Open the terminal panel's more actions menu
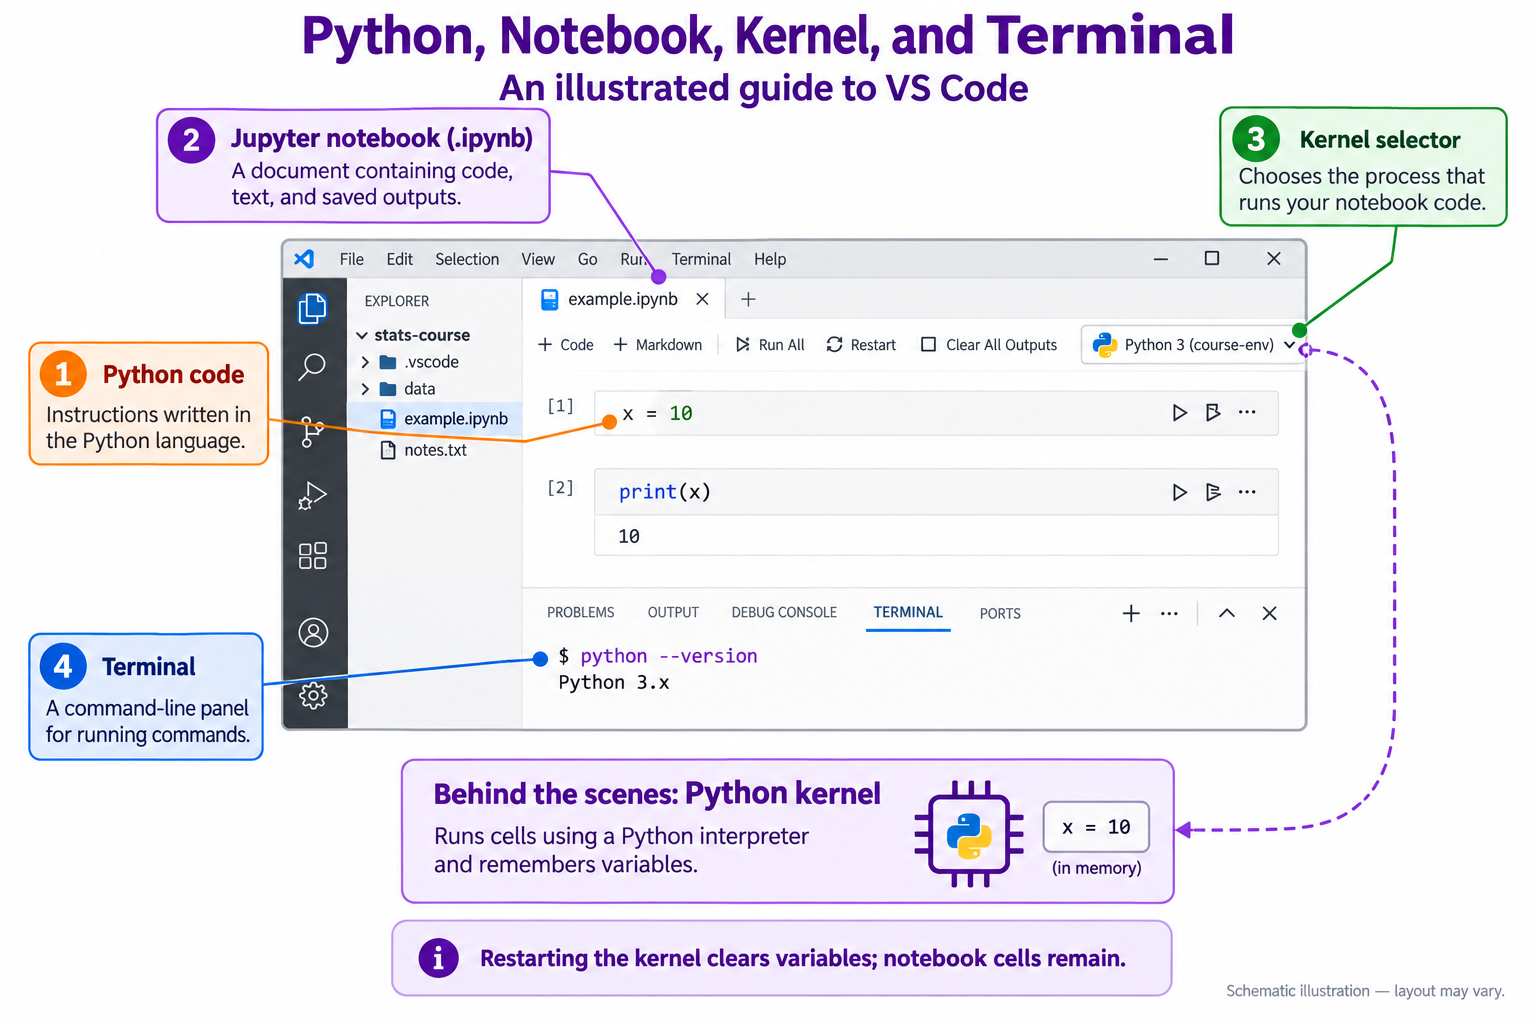Viewport: 1536px width, 1024px height. click(x=1169, y=613)
